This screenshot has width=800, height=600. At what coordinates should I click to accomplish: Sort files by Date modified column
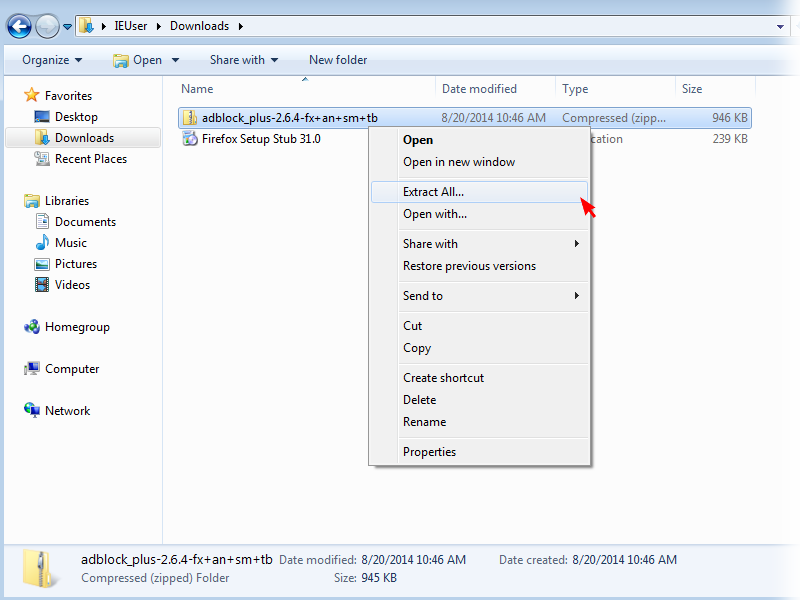(479, 89)
